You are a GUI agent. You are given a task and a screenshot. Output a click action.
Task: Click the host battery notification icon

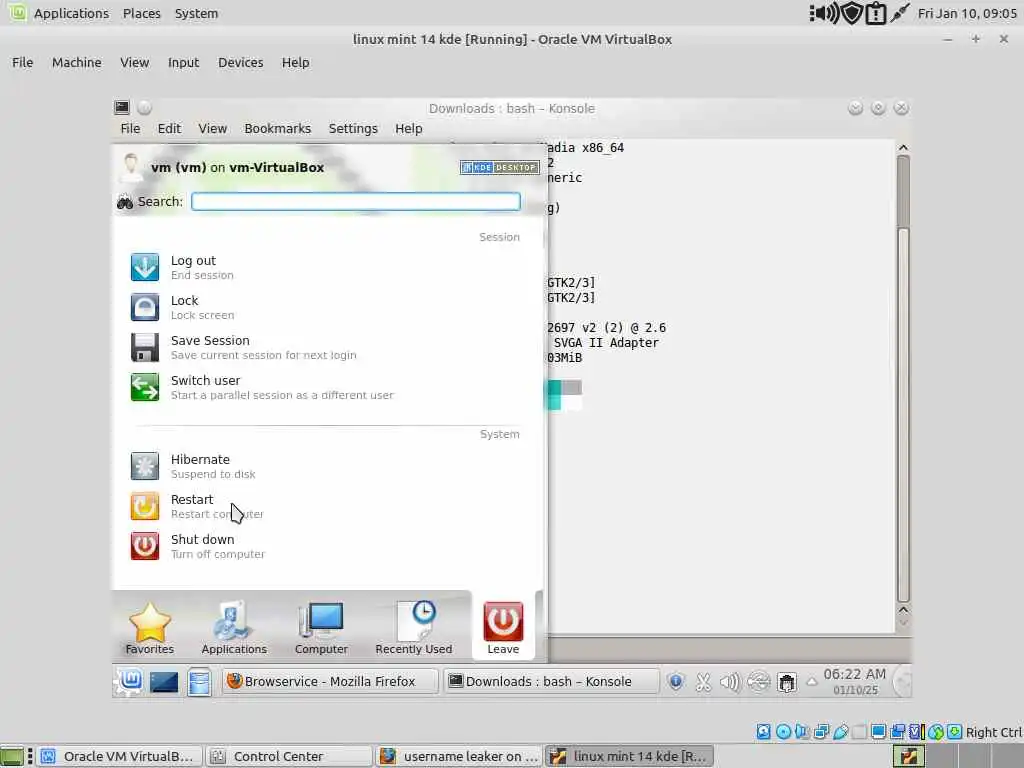pos(876,13)
